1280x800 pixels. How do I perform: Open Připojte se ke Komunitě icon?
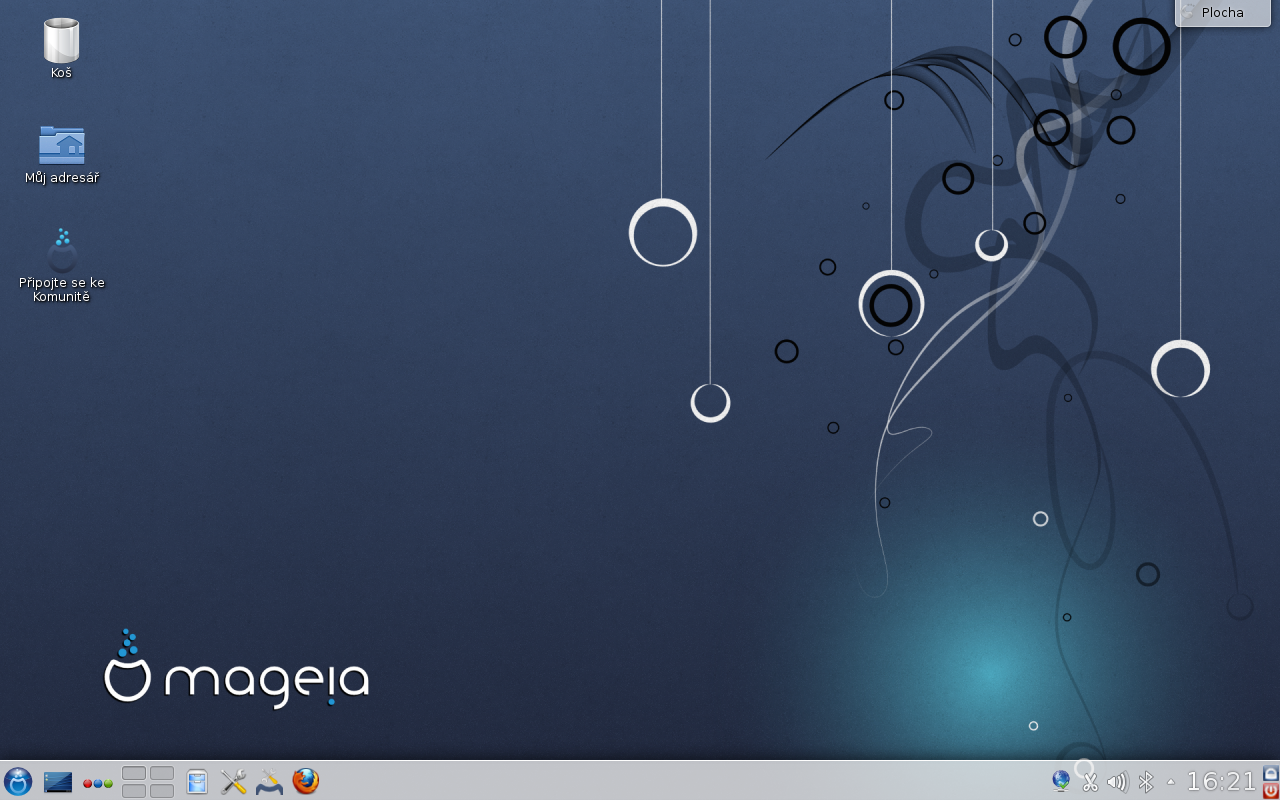pyautogui.click(x=62, y=266)
